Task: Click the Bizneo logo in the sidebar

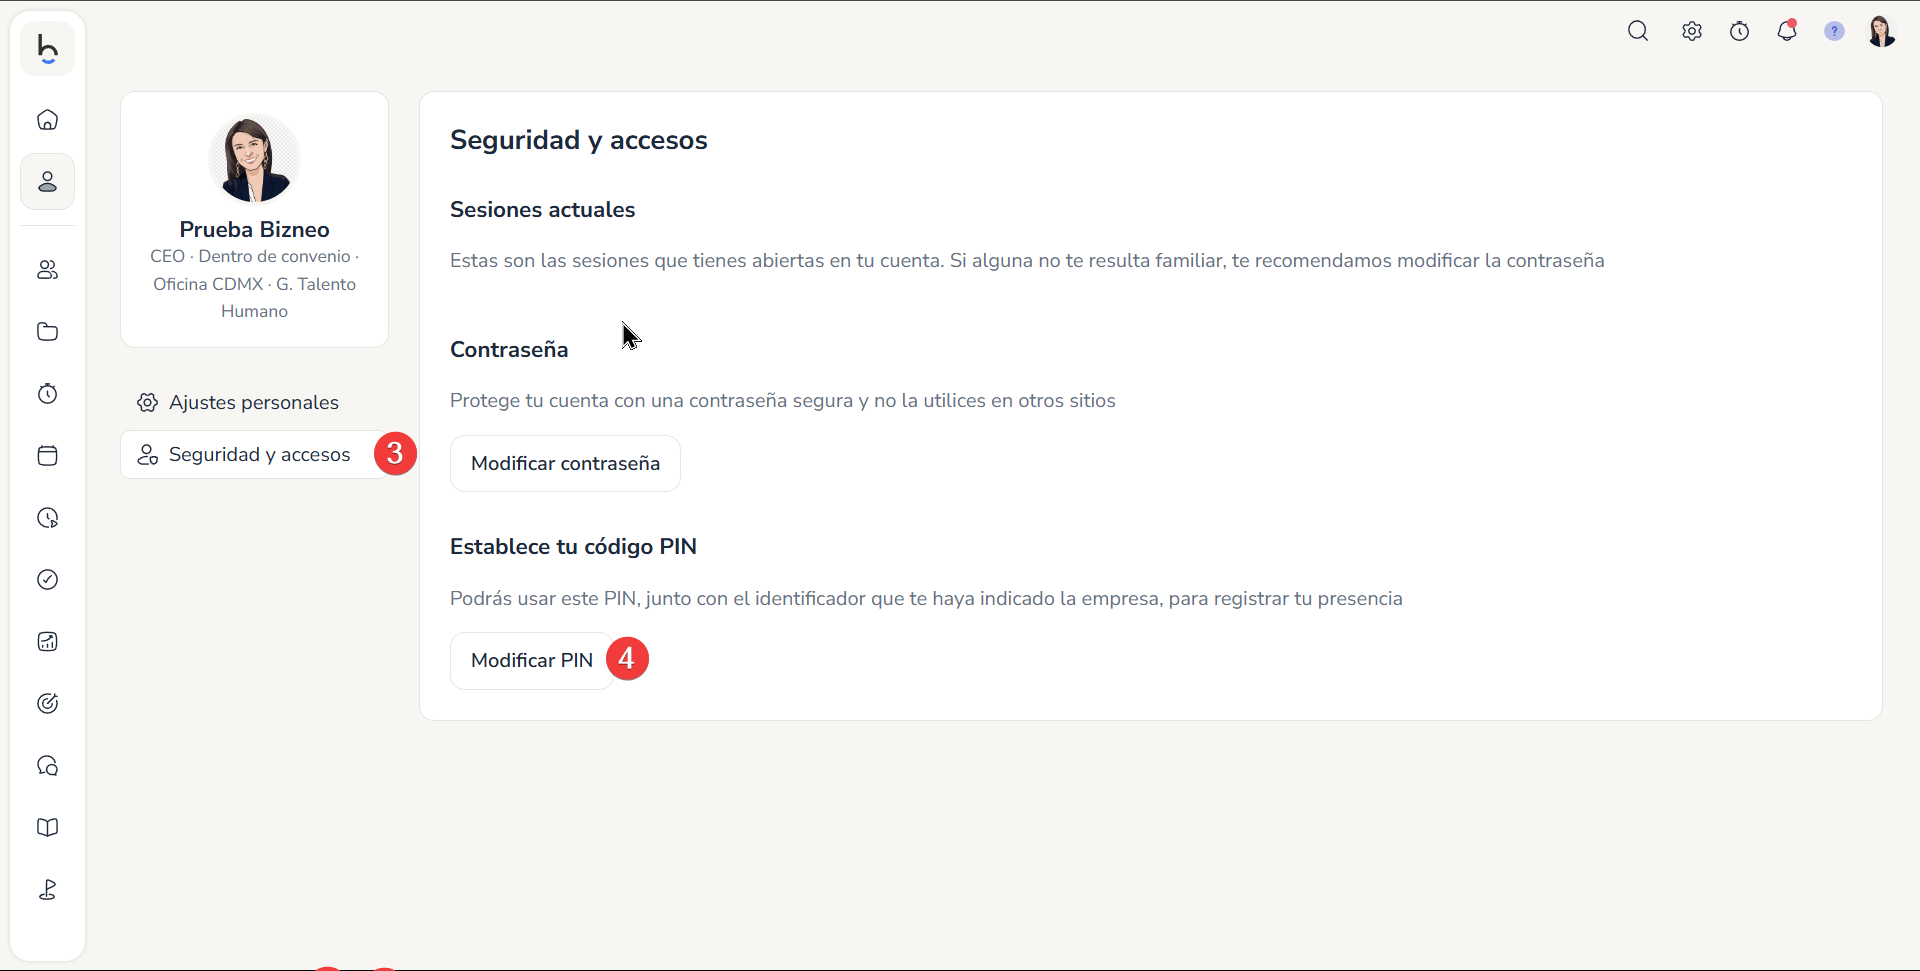Action: pyautogui.click(x=47, y=48)
